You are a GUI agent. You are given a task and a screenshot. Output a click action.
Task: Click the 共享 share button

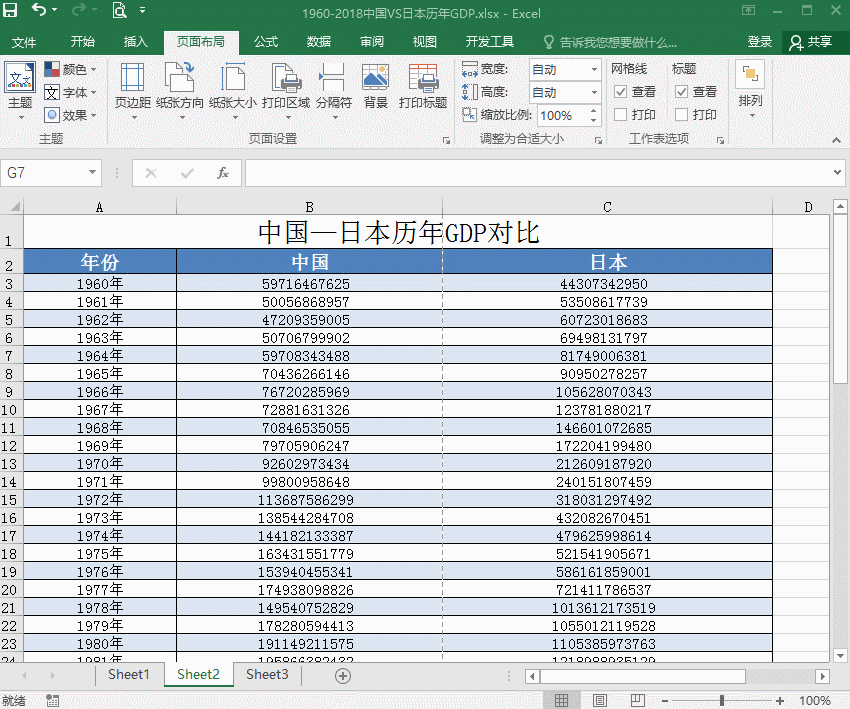pyautogui.click(x=812, y=42)
